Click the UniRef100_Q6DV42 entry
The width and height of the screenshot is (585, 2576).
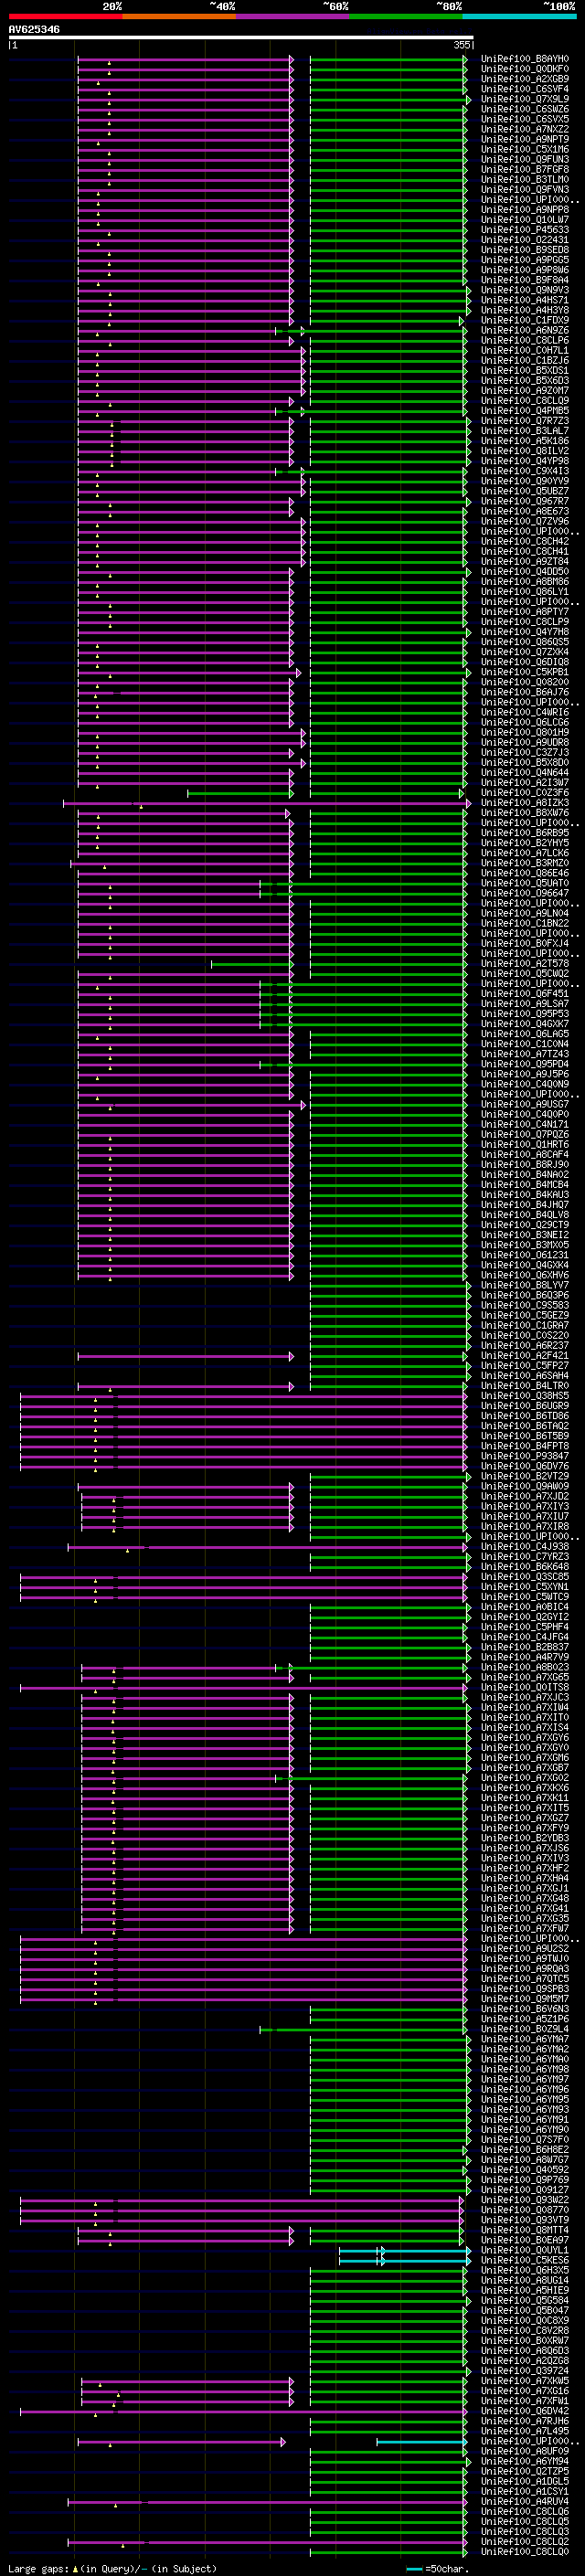[525, 2410]
